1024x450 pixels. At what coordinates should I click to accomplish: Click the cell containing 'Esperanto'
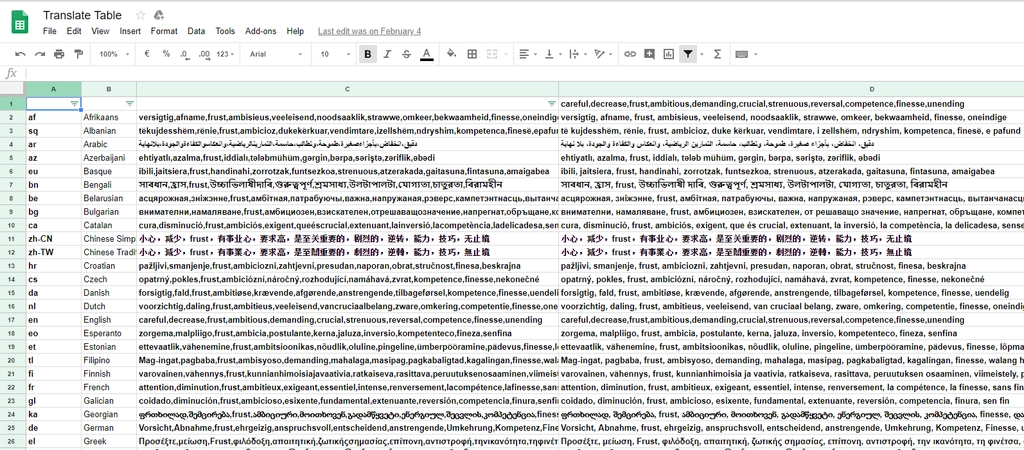109,333
